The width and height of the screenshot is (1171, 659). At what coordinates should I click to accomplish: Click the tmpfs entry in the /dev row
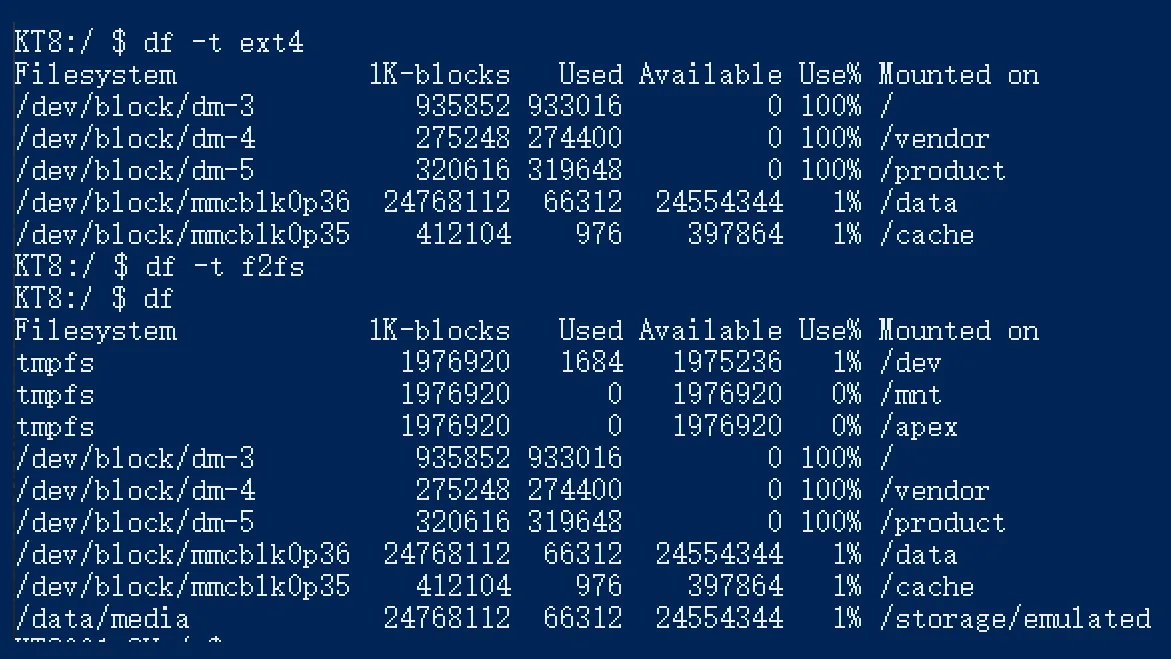click(x=55, y=363)
